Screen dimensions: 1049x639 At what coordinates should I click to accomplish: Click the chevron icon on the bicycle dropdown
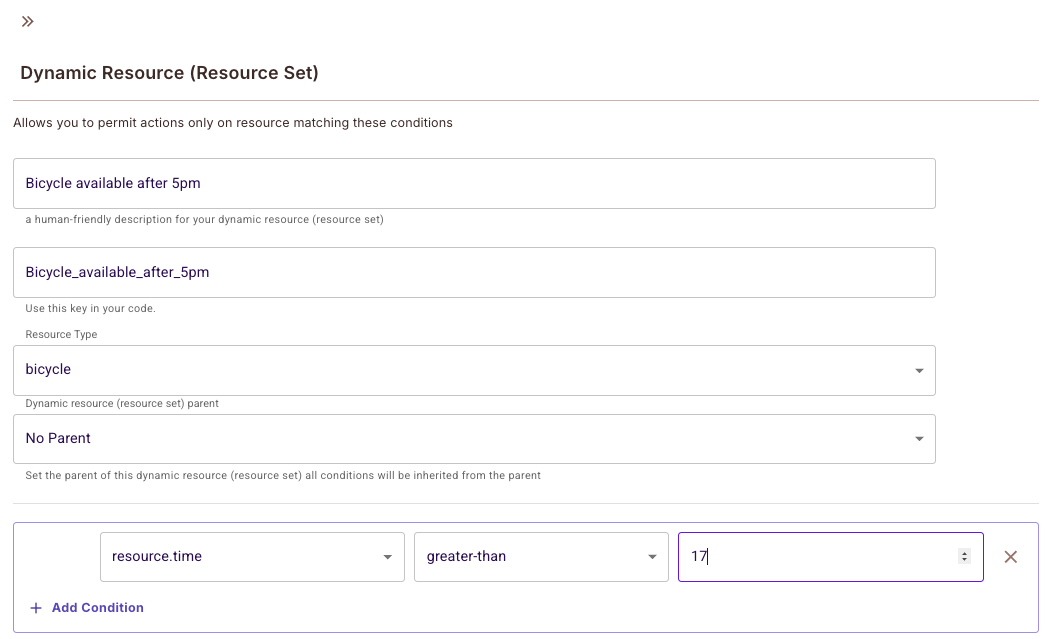pyautogui.click(x=919, y=370)
